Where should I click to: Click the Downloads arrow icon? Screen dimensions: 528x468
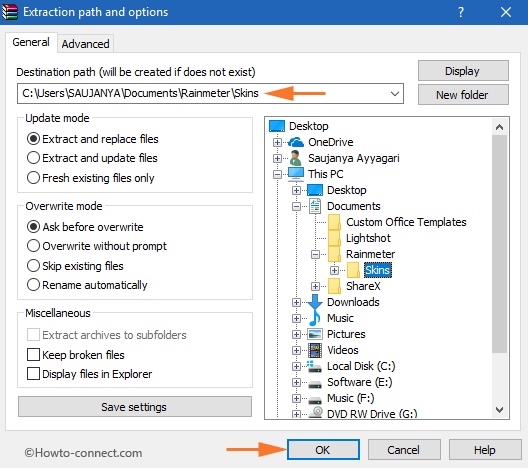[315, 302]
